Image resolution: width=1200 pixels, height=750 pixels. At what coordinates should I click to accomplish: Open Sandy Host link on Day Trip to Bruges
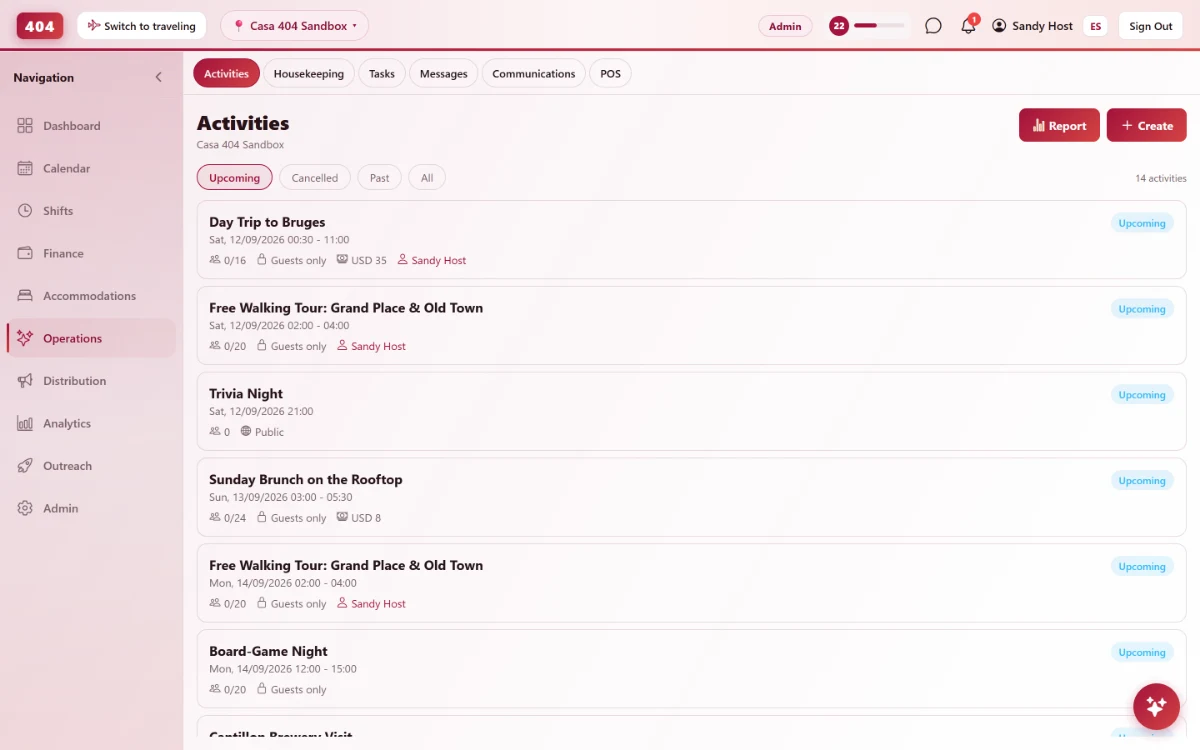tap(432, 260)
